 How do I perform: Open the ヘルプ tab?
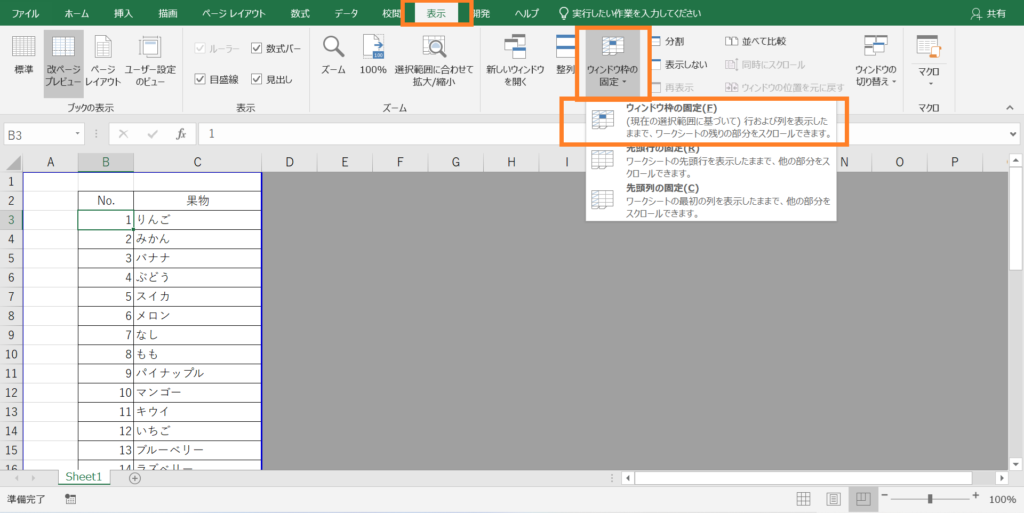tap(526, 13)
